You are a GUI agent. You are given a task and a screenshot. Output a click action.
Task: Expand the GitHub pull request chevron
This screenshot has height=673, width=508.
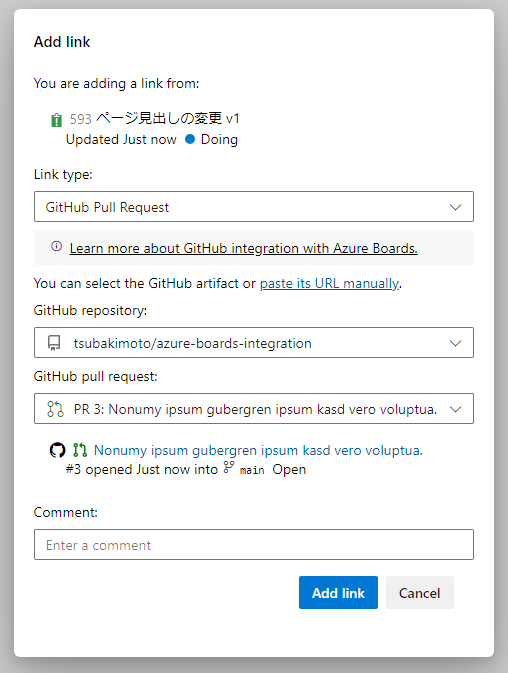pos(455,409)
